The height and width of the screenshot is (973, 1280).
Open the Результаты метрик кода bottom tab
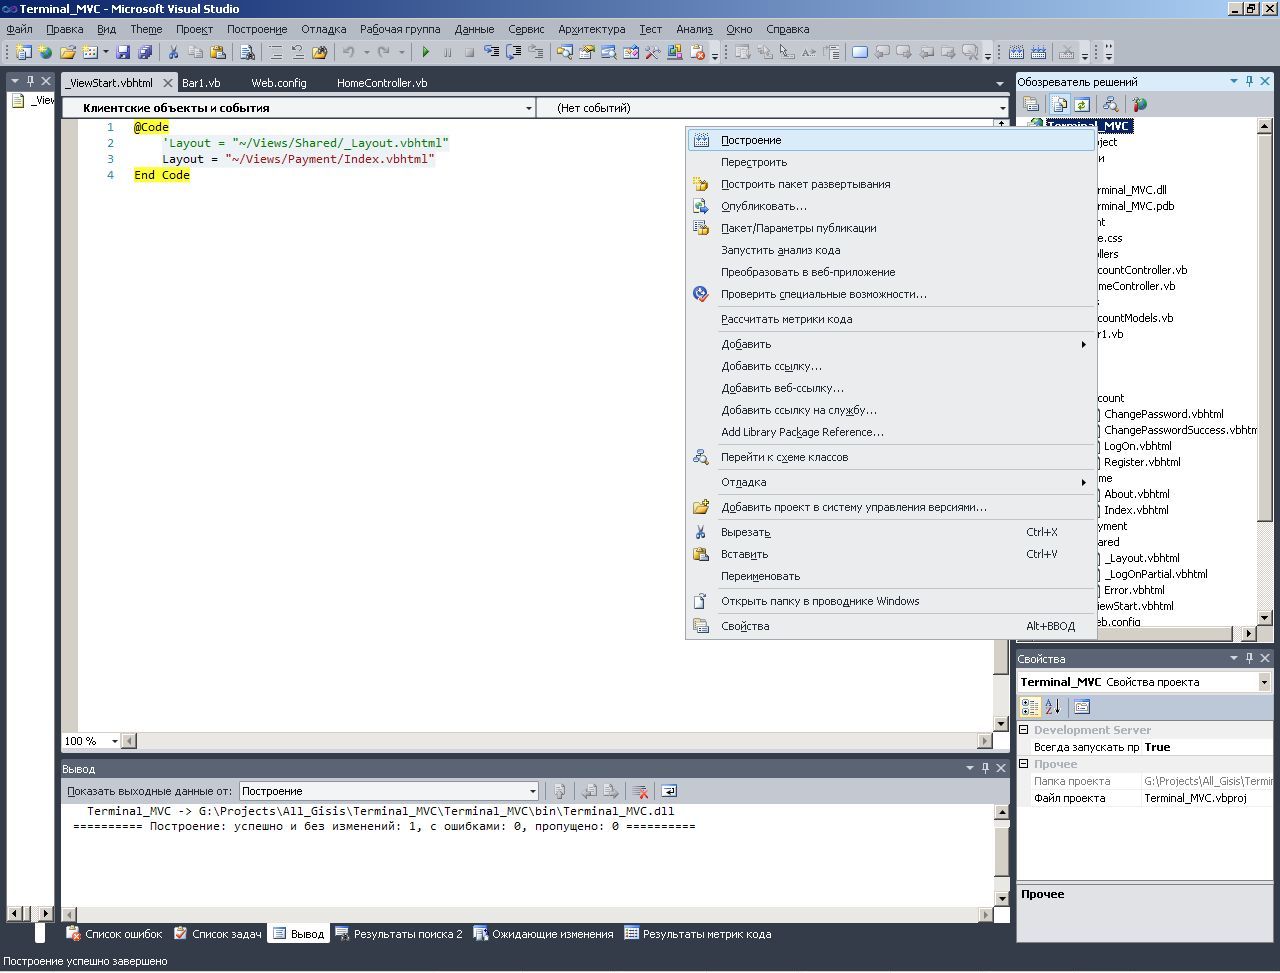coord(697,934)
